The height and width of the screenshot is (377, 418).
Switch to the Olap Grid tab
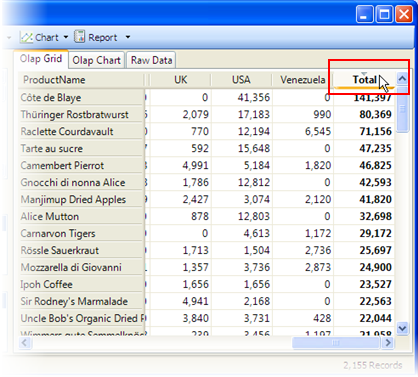41,59
